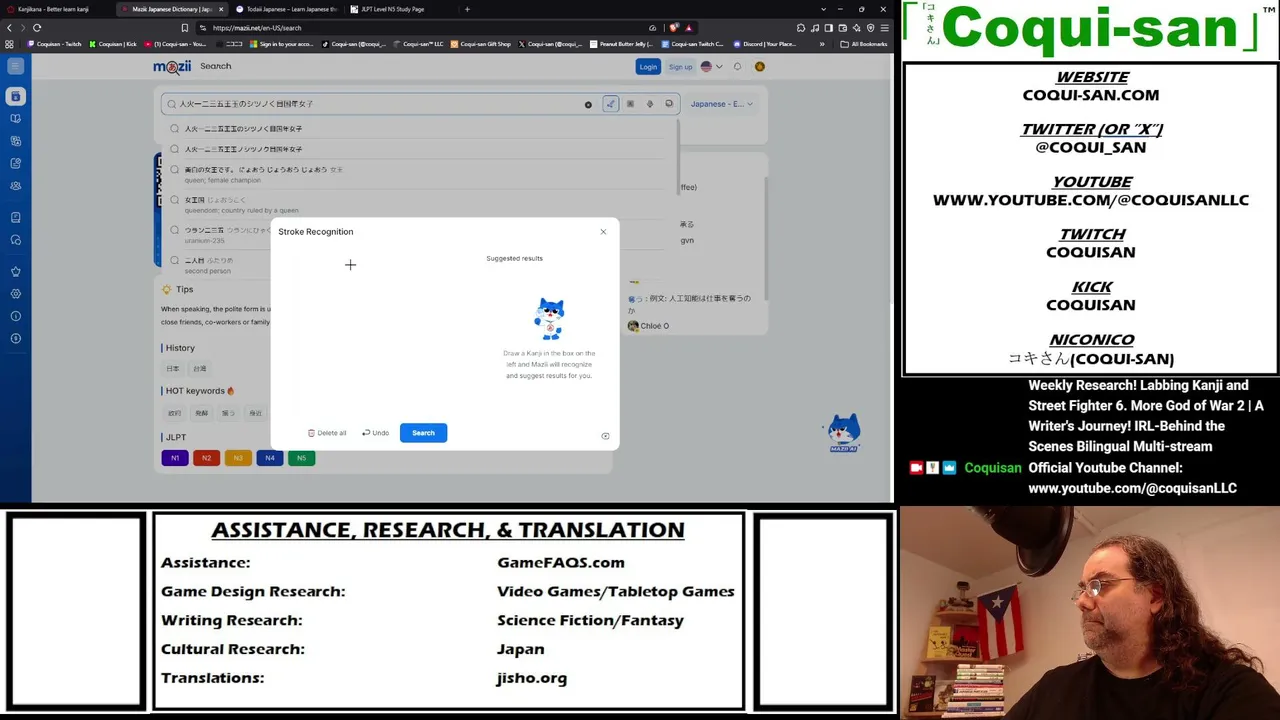Image resolution: width=1280 pixels, height=720 pixels.
Task: Click the info circle sidebar icon
Action: pos(15,316)
